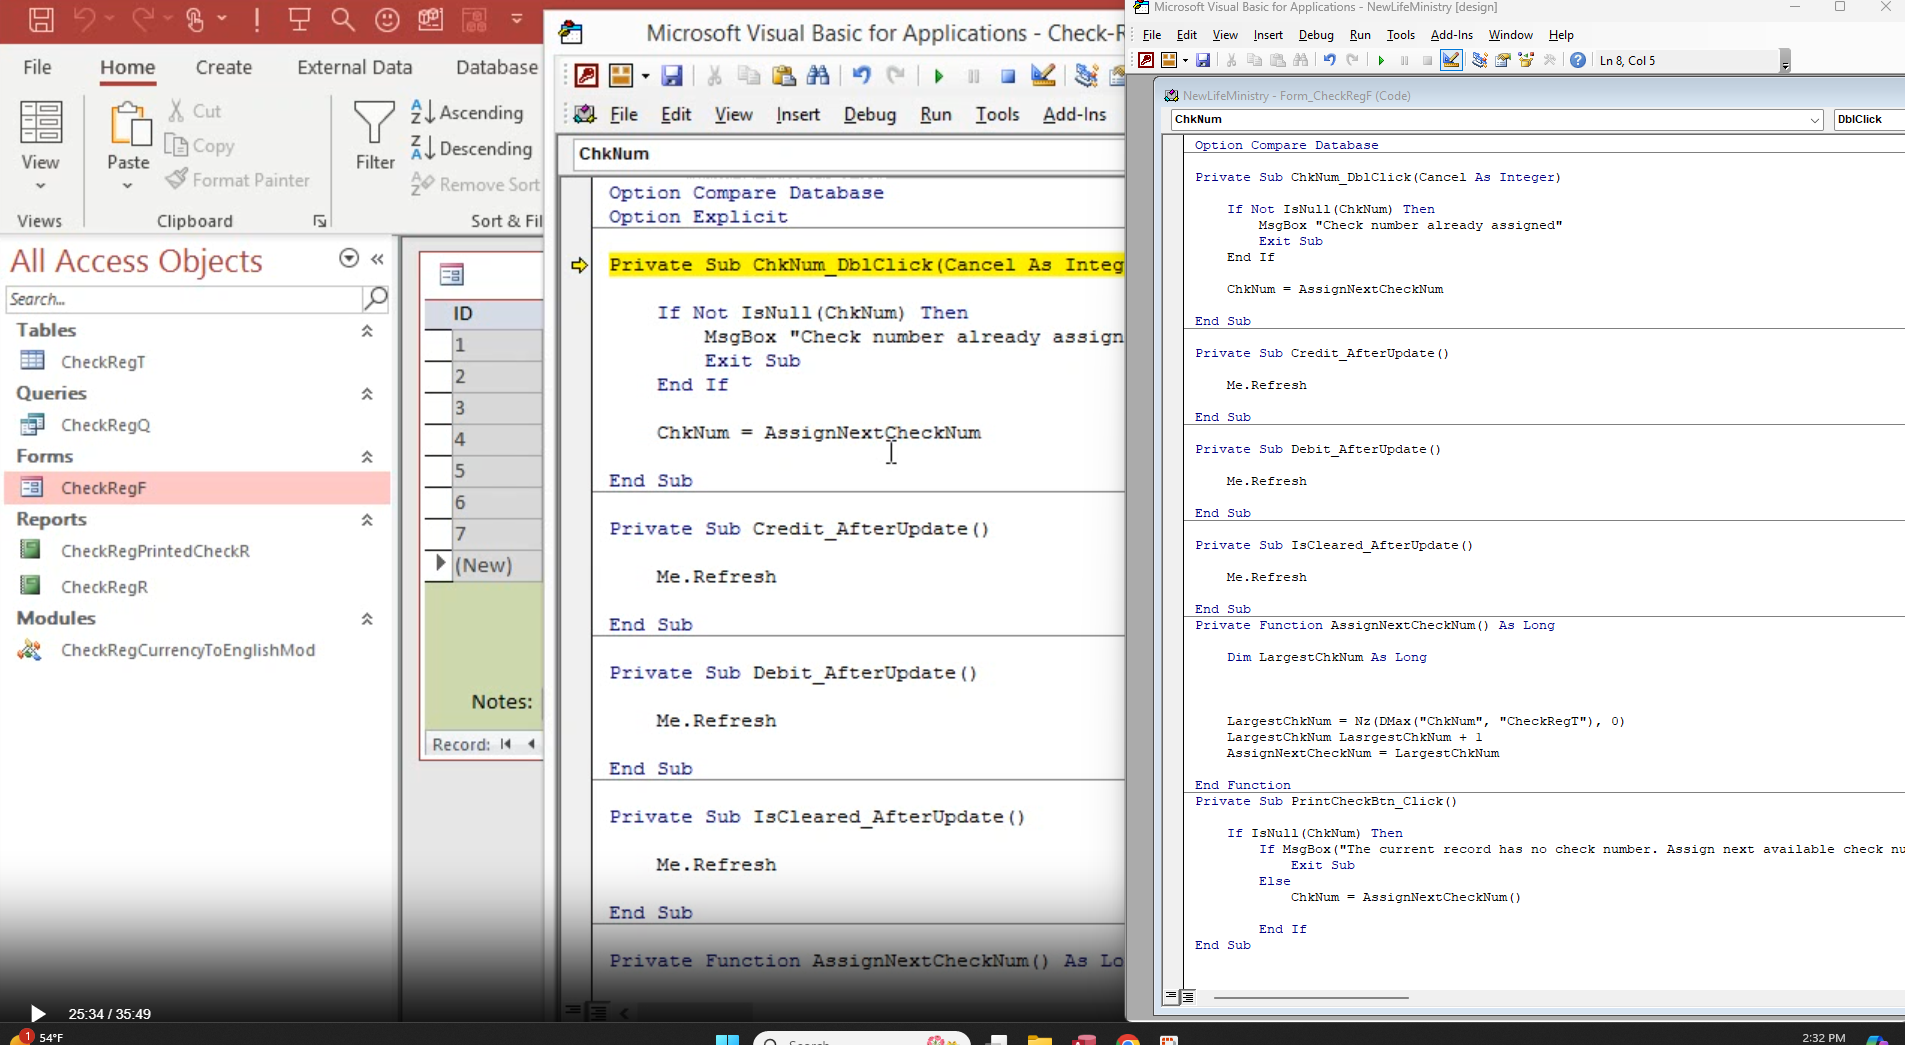Collapse the navigation pane with the double-chevron button
The image size is (1905, 1045).
tap(377, 258)
